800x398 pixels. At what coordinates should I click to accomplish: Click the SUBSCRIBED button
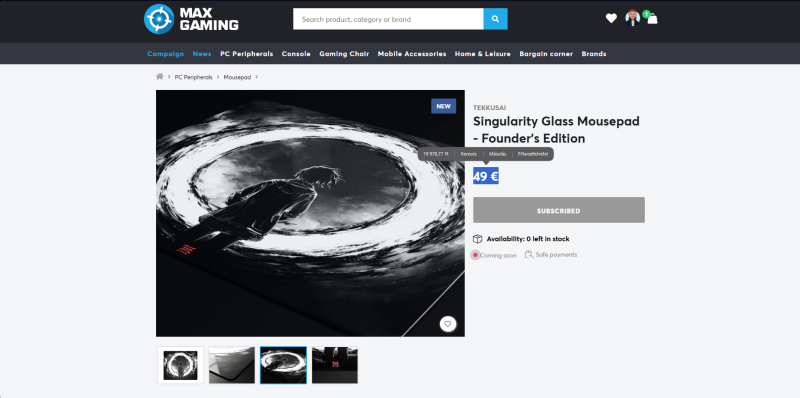click(x=559, y=210)
